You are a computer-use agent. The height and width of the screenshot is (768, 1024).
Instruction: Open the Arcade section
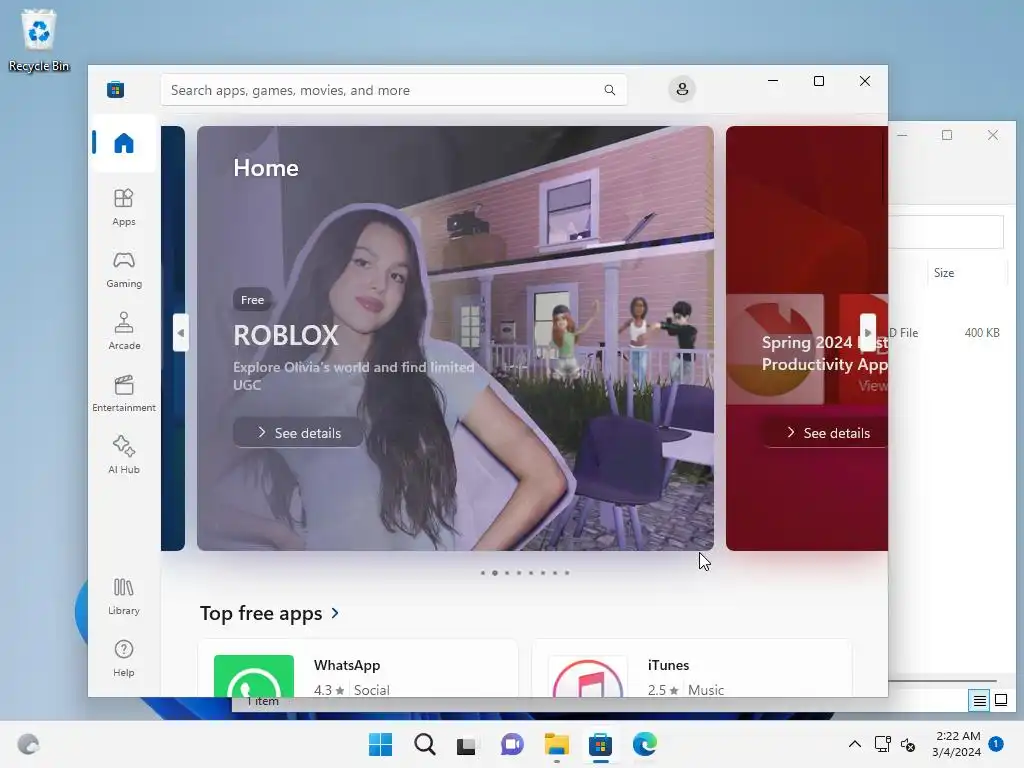point(123,331)
